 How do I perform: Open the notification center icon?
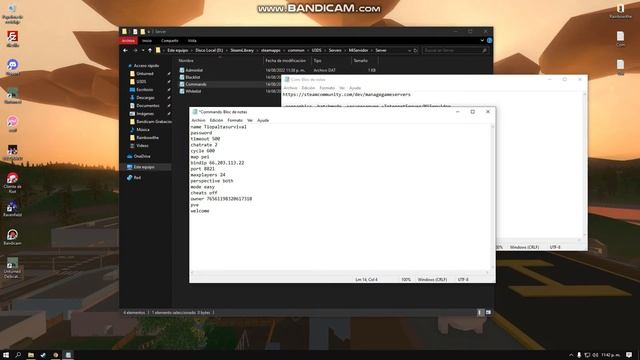pos(629,355)
